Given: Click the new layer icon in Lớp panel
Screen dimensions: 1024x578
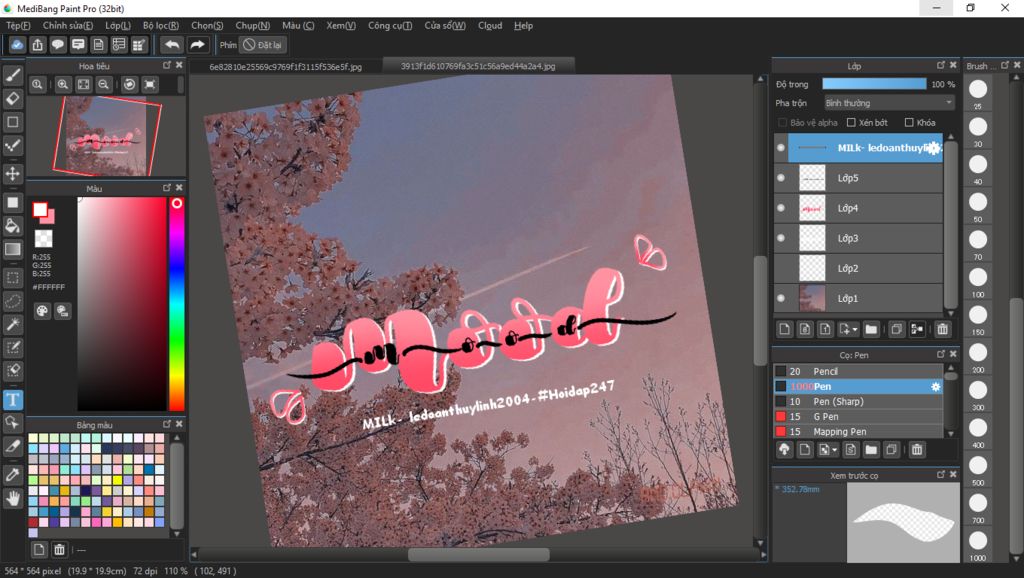Looking at the screenshot, I should (x=784, y=329).
